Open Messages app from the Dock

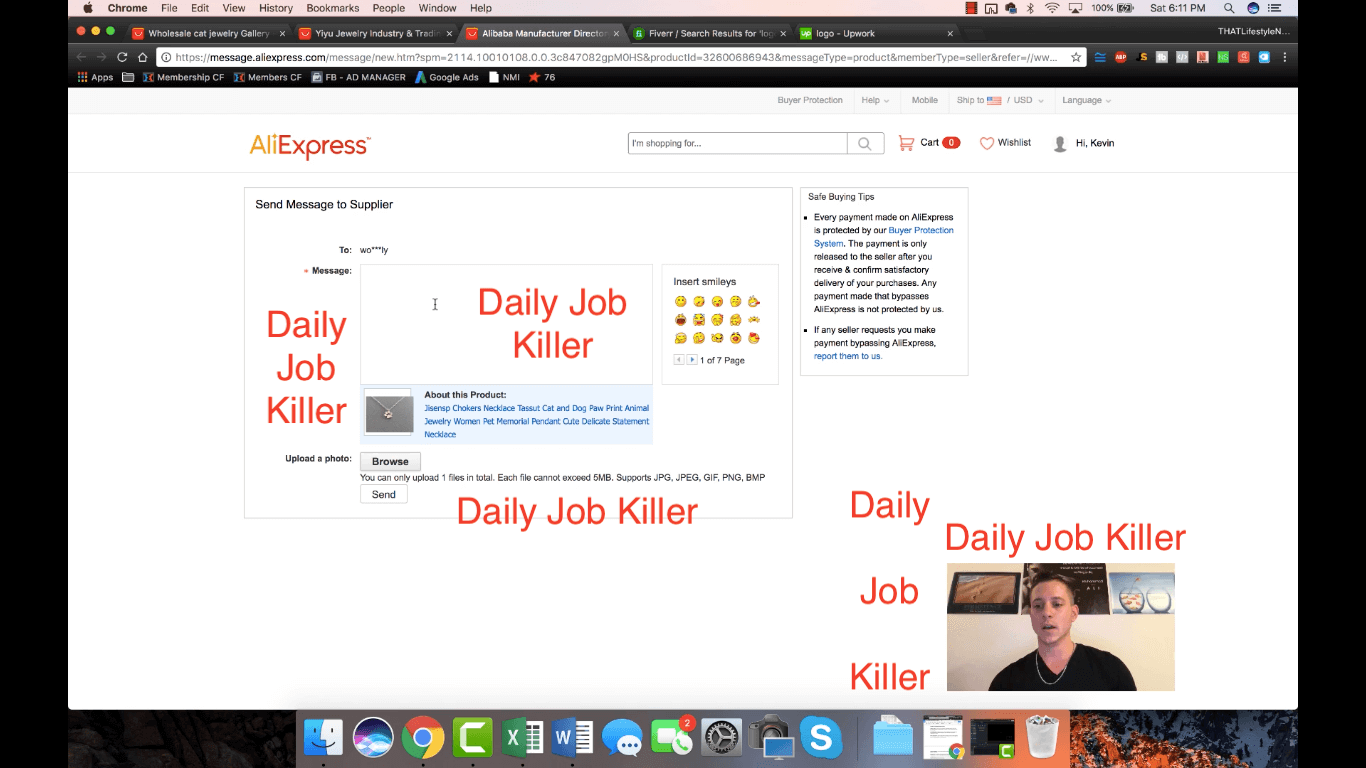(x=622, y=740)
